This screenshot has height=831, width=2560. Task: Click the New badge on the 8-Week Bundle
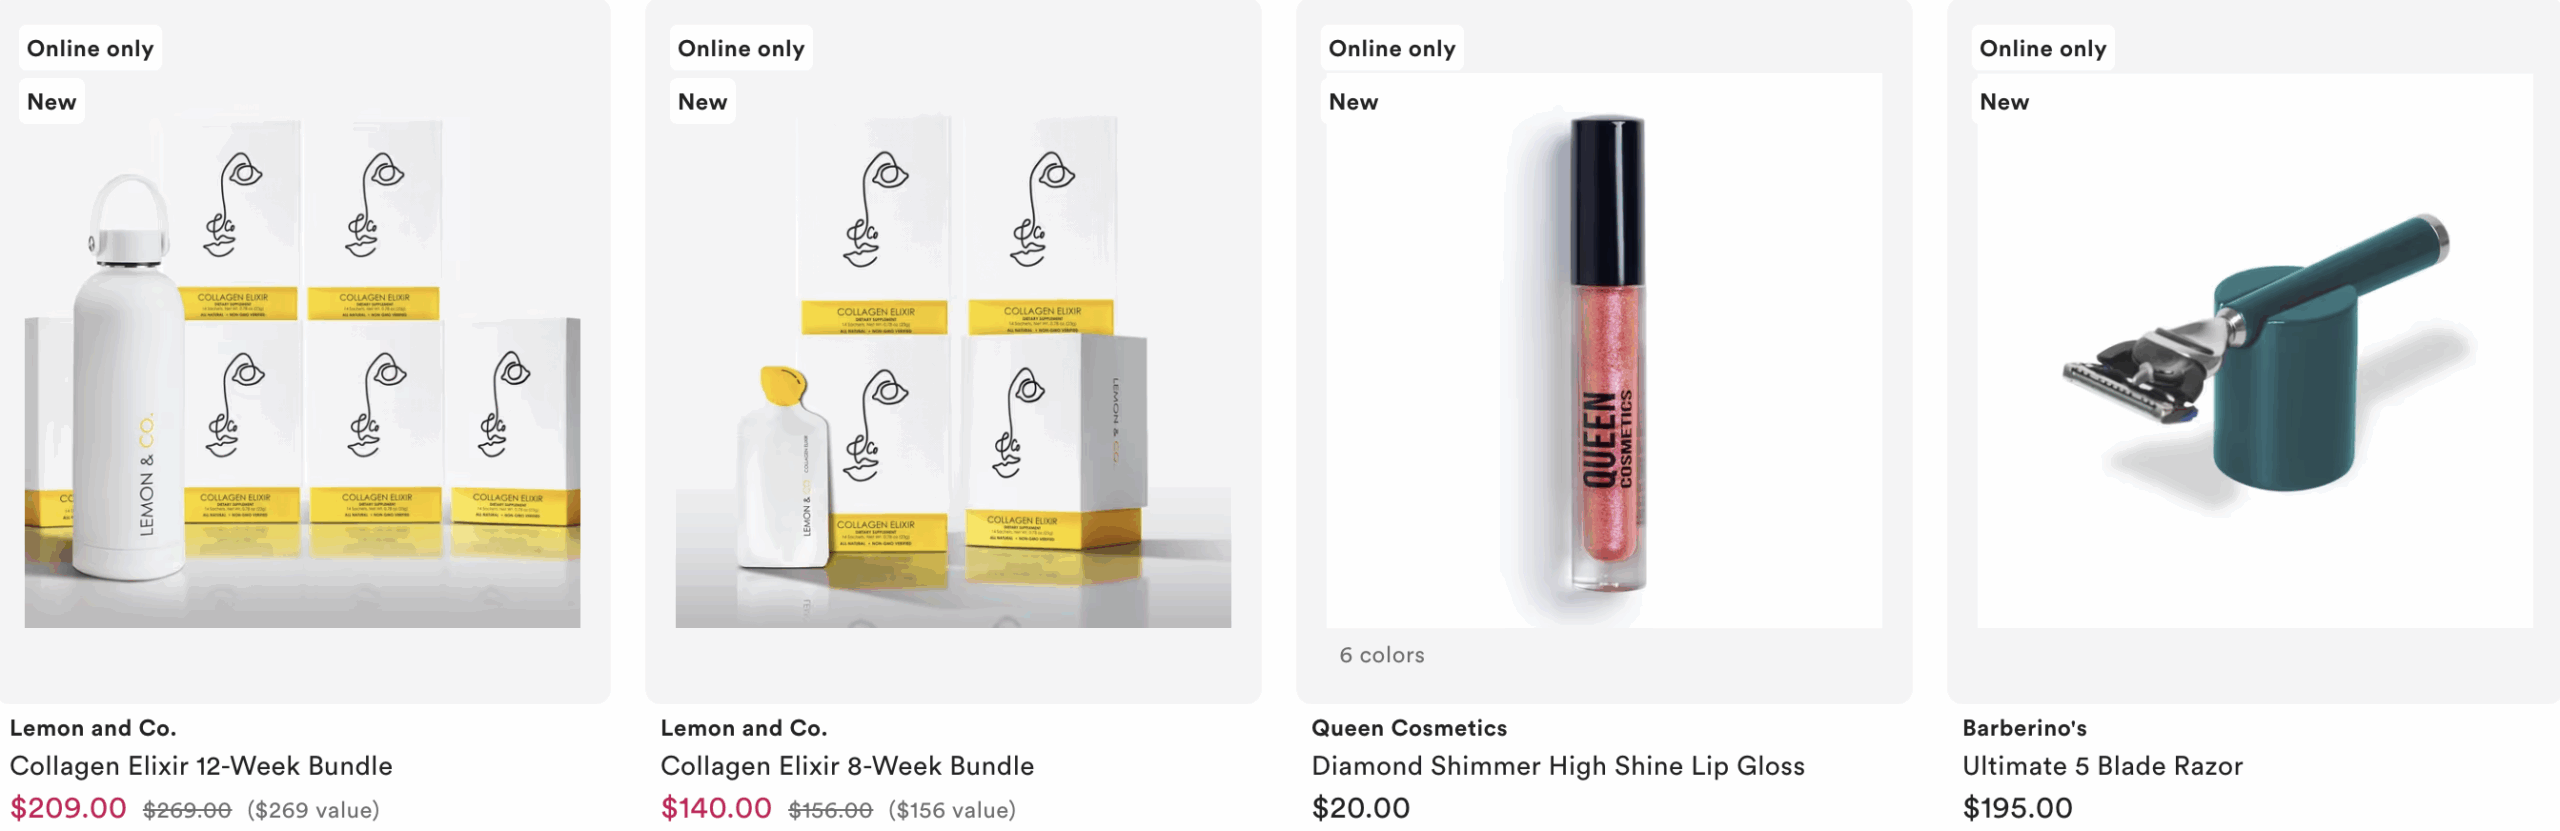point(702,102)
